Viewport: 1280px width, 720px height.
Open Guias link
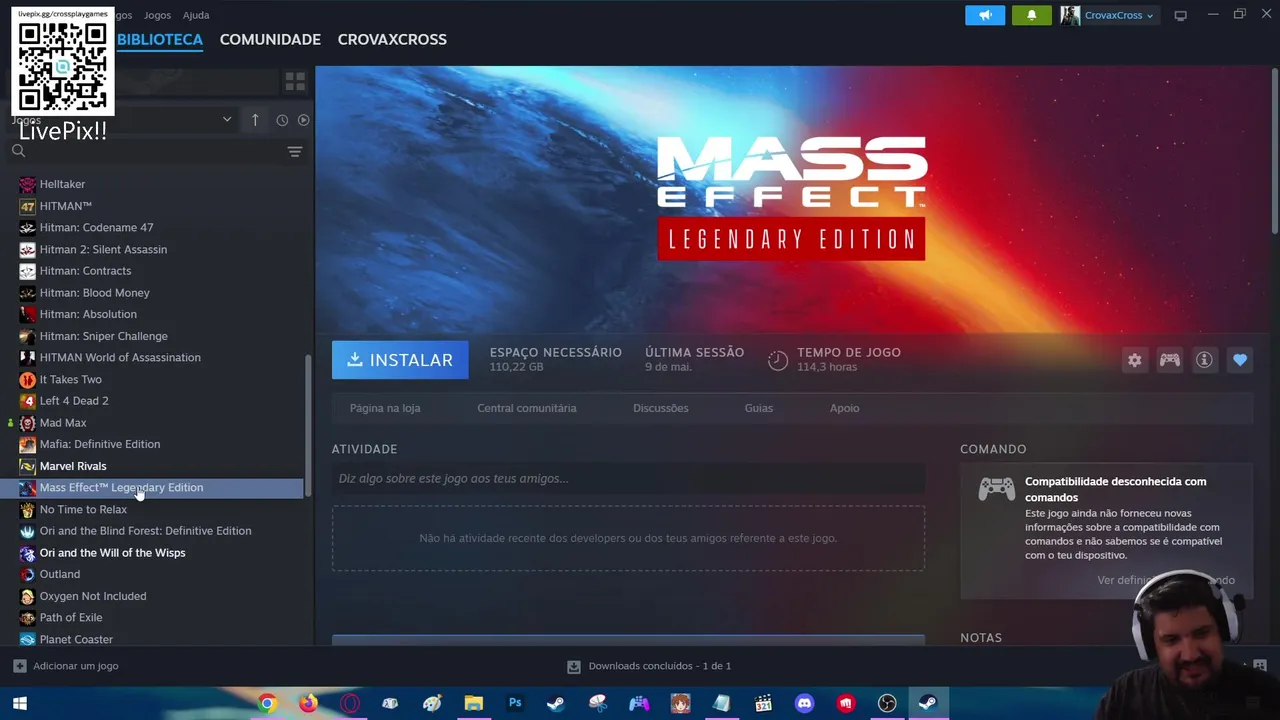759,408
